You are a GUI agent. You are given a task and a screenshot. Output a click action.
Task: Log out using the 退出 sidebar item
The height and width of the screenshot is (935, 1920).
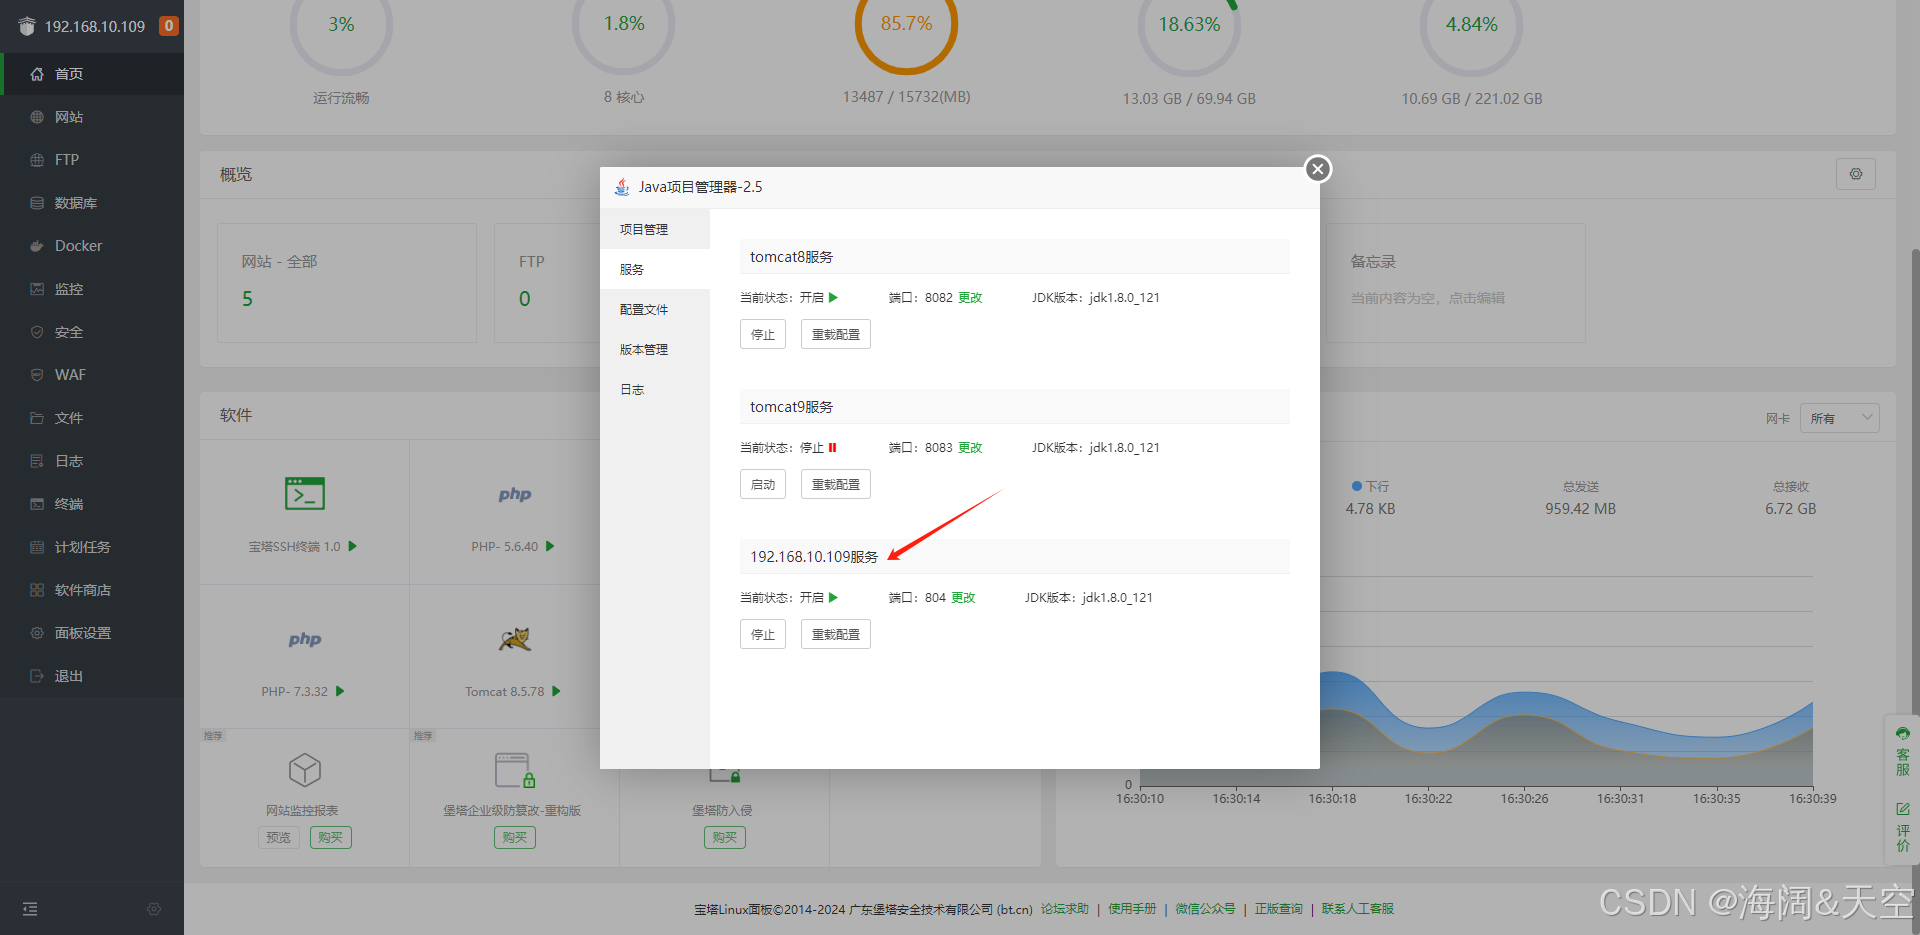click(68, 675)
